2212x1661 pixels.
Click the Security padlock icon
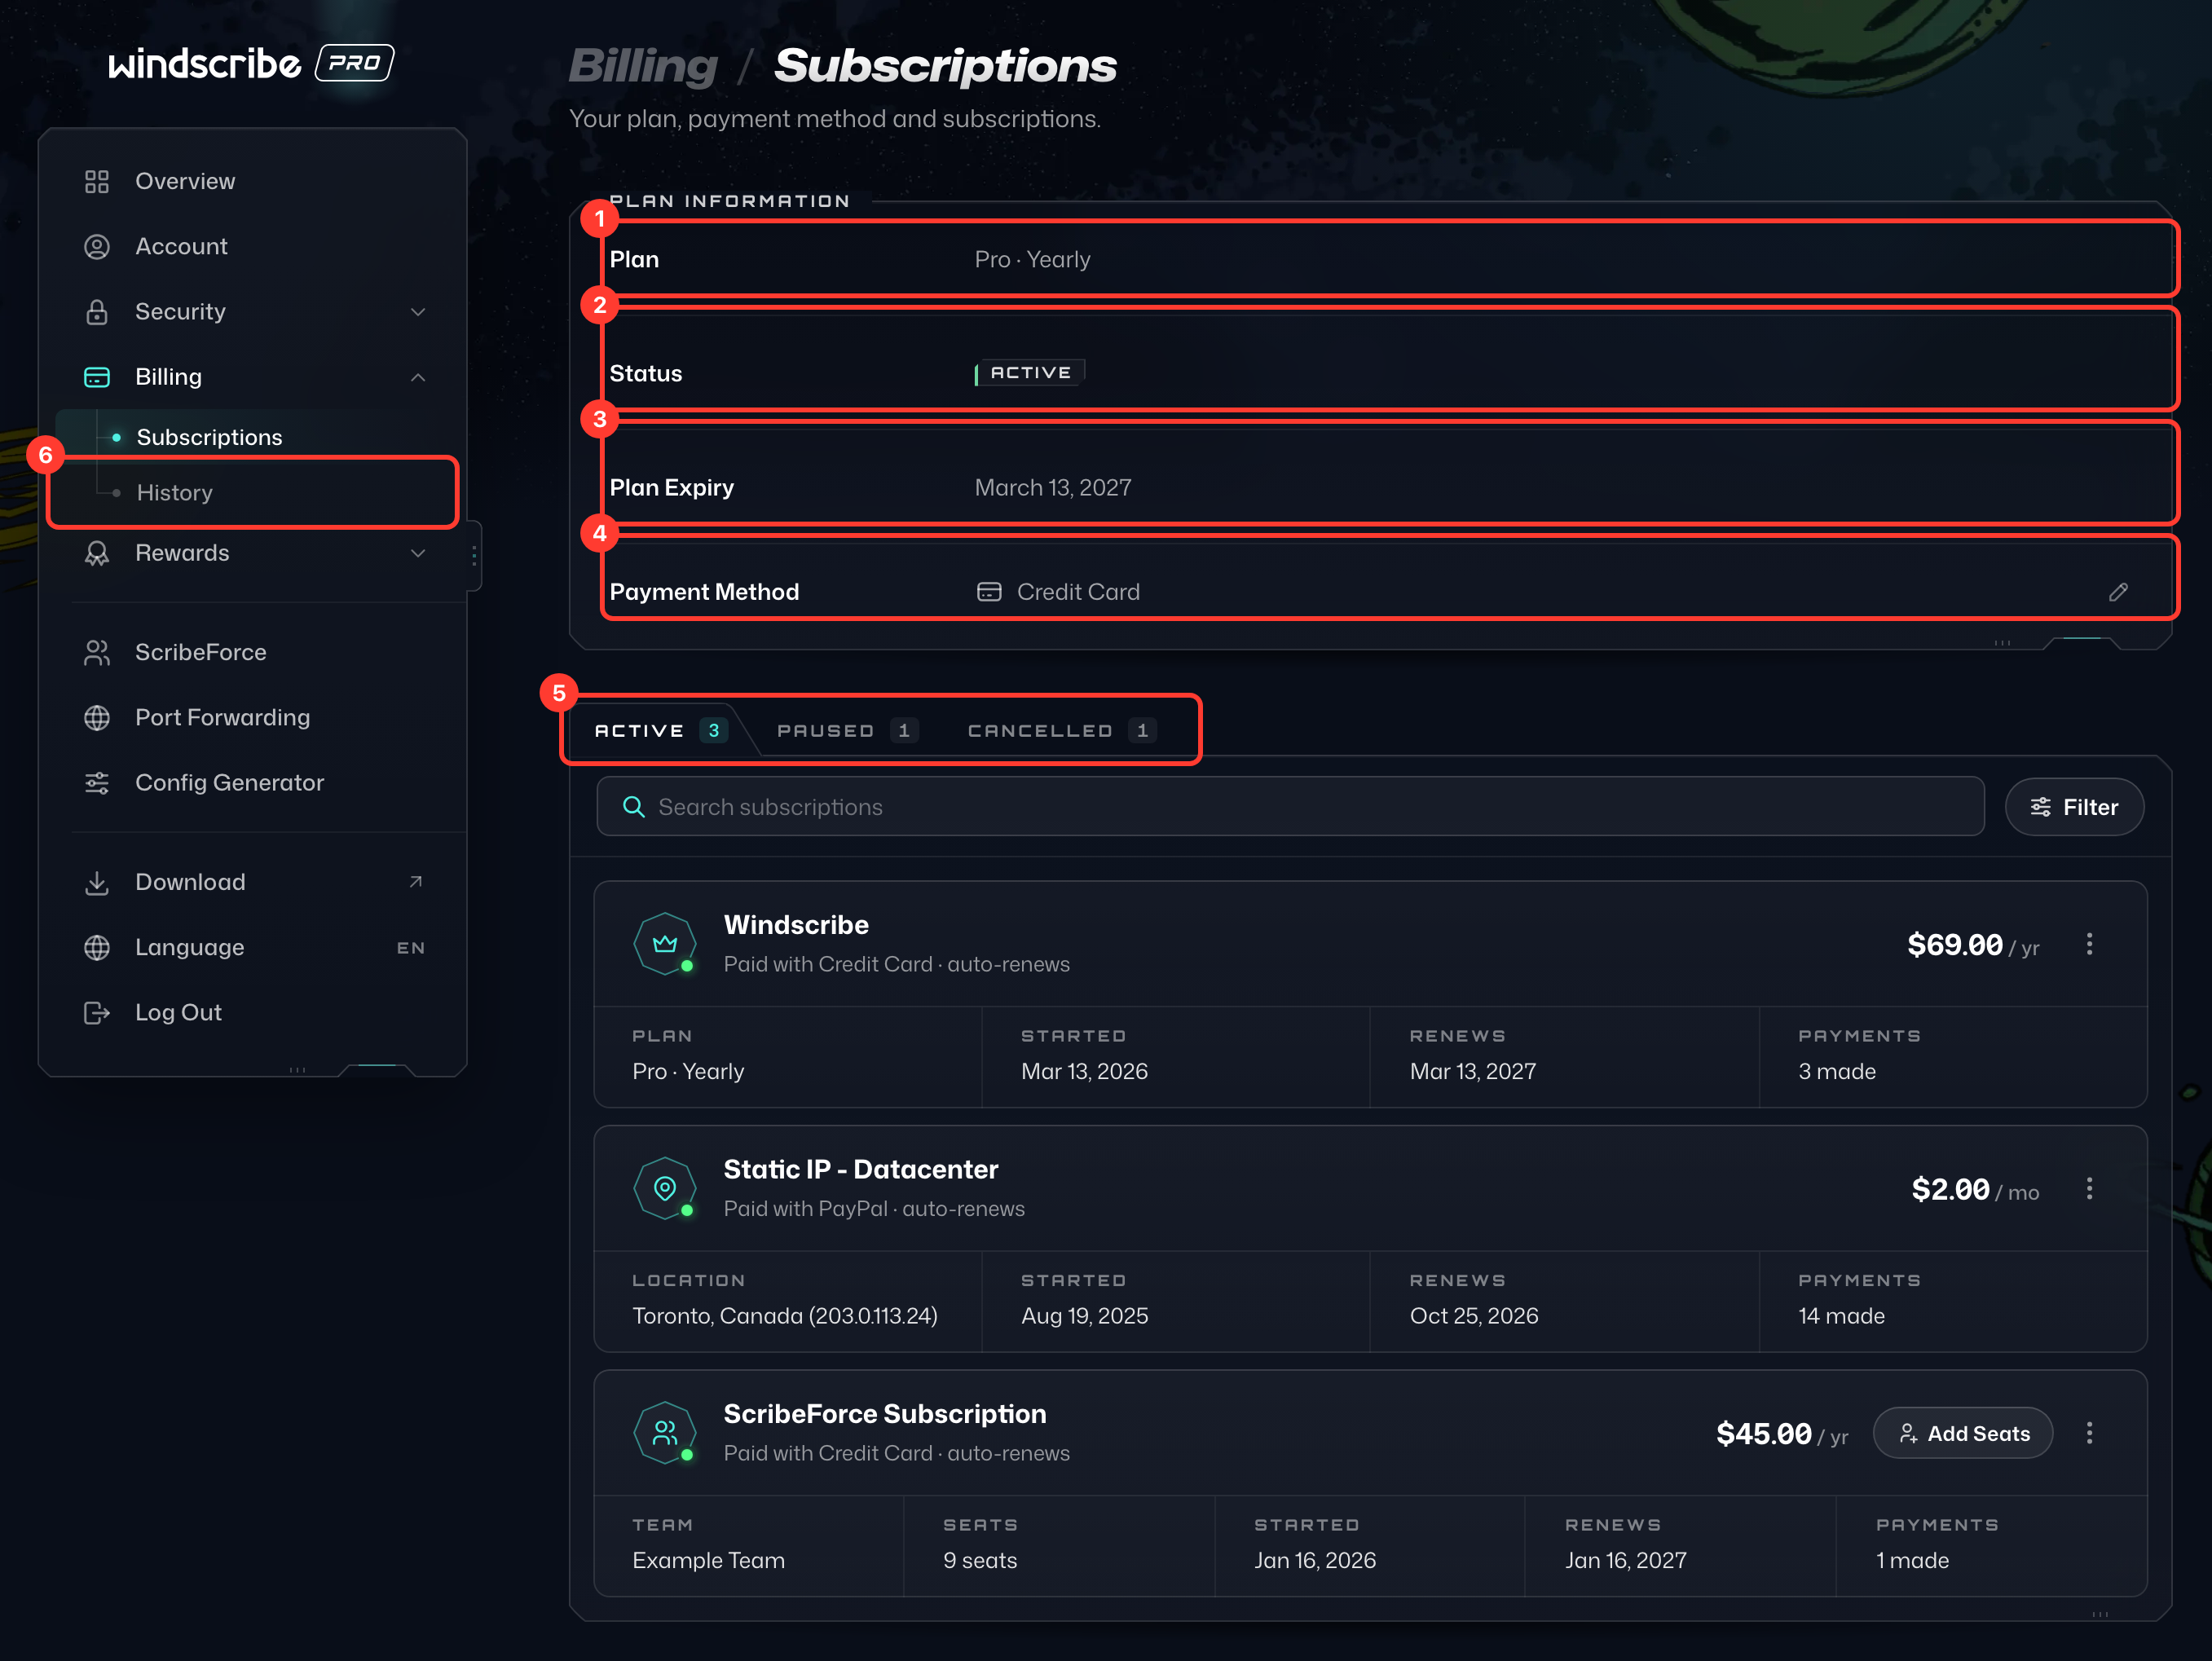coord(97,312)
